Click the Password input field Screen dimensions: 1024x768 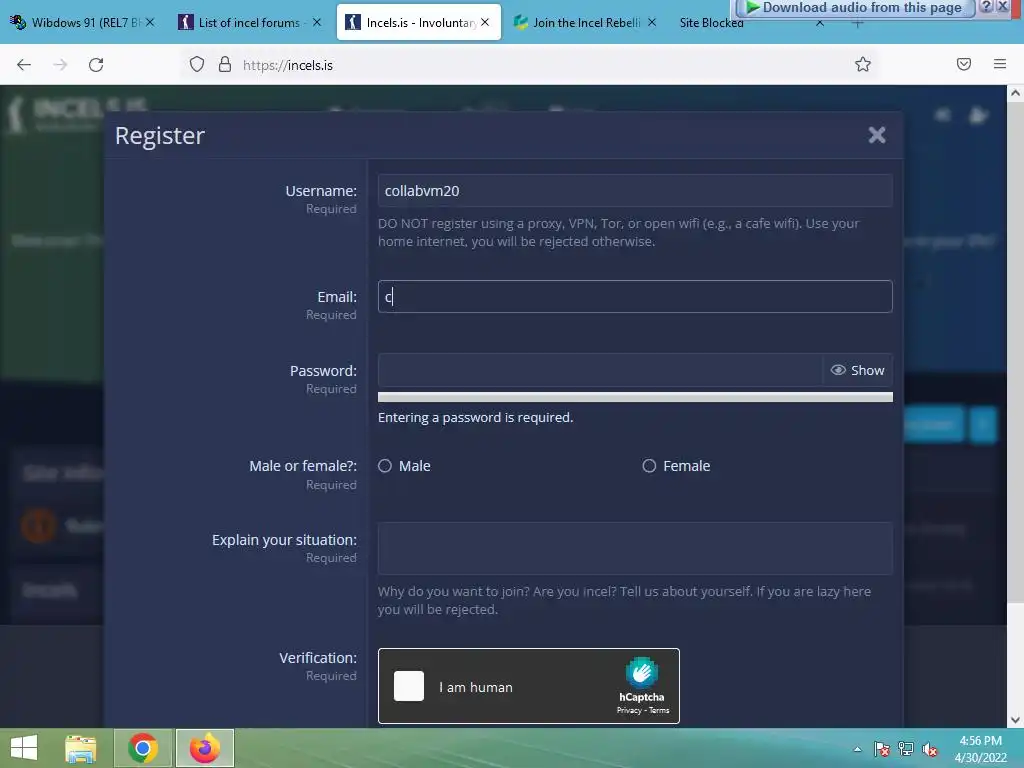point(600,370)
